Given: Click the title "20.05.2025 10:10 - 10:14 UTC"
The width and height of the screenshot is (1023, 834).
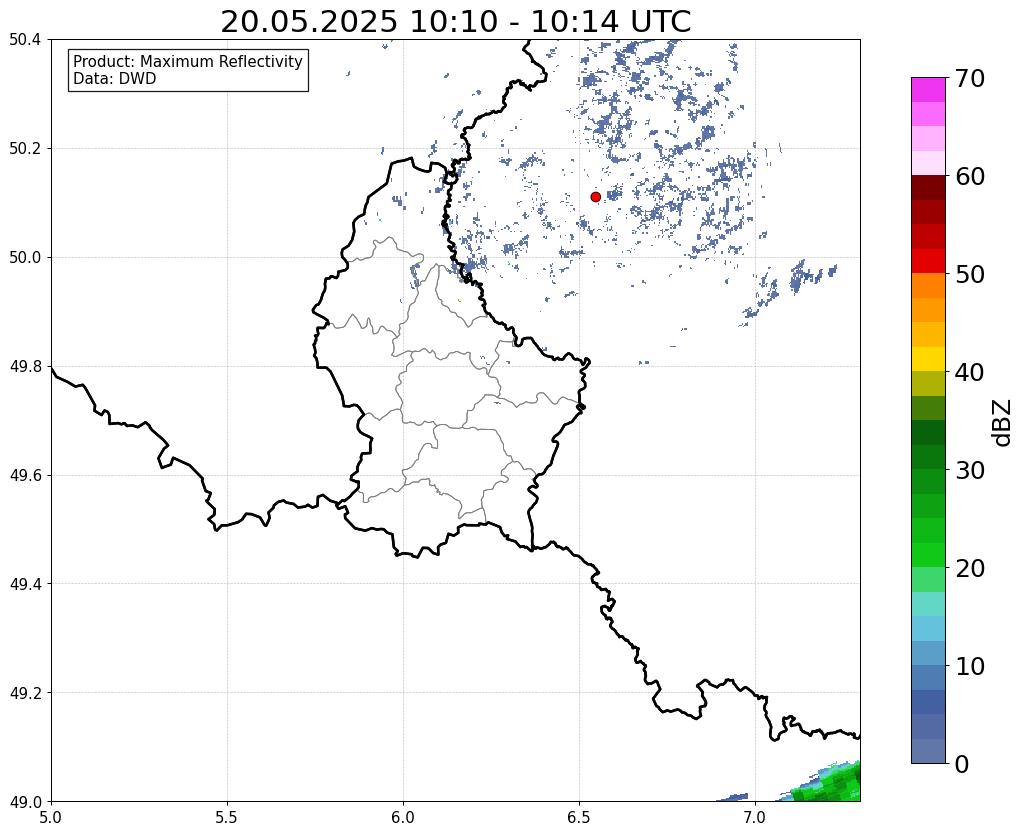Looking at the screenshot, I should [x=455, y=22].
